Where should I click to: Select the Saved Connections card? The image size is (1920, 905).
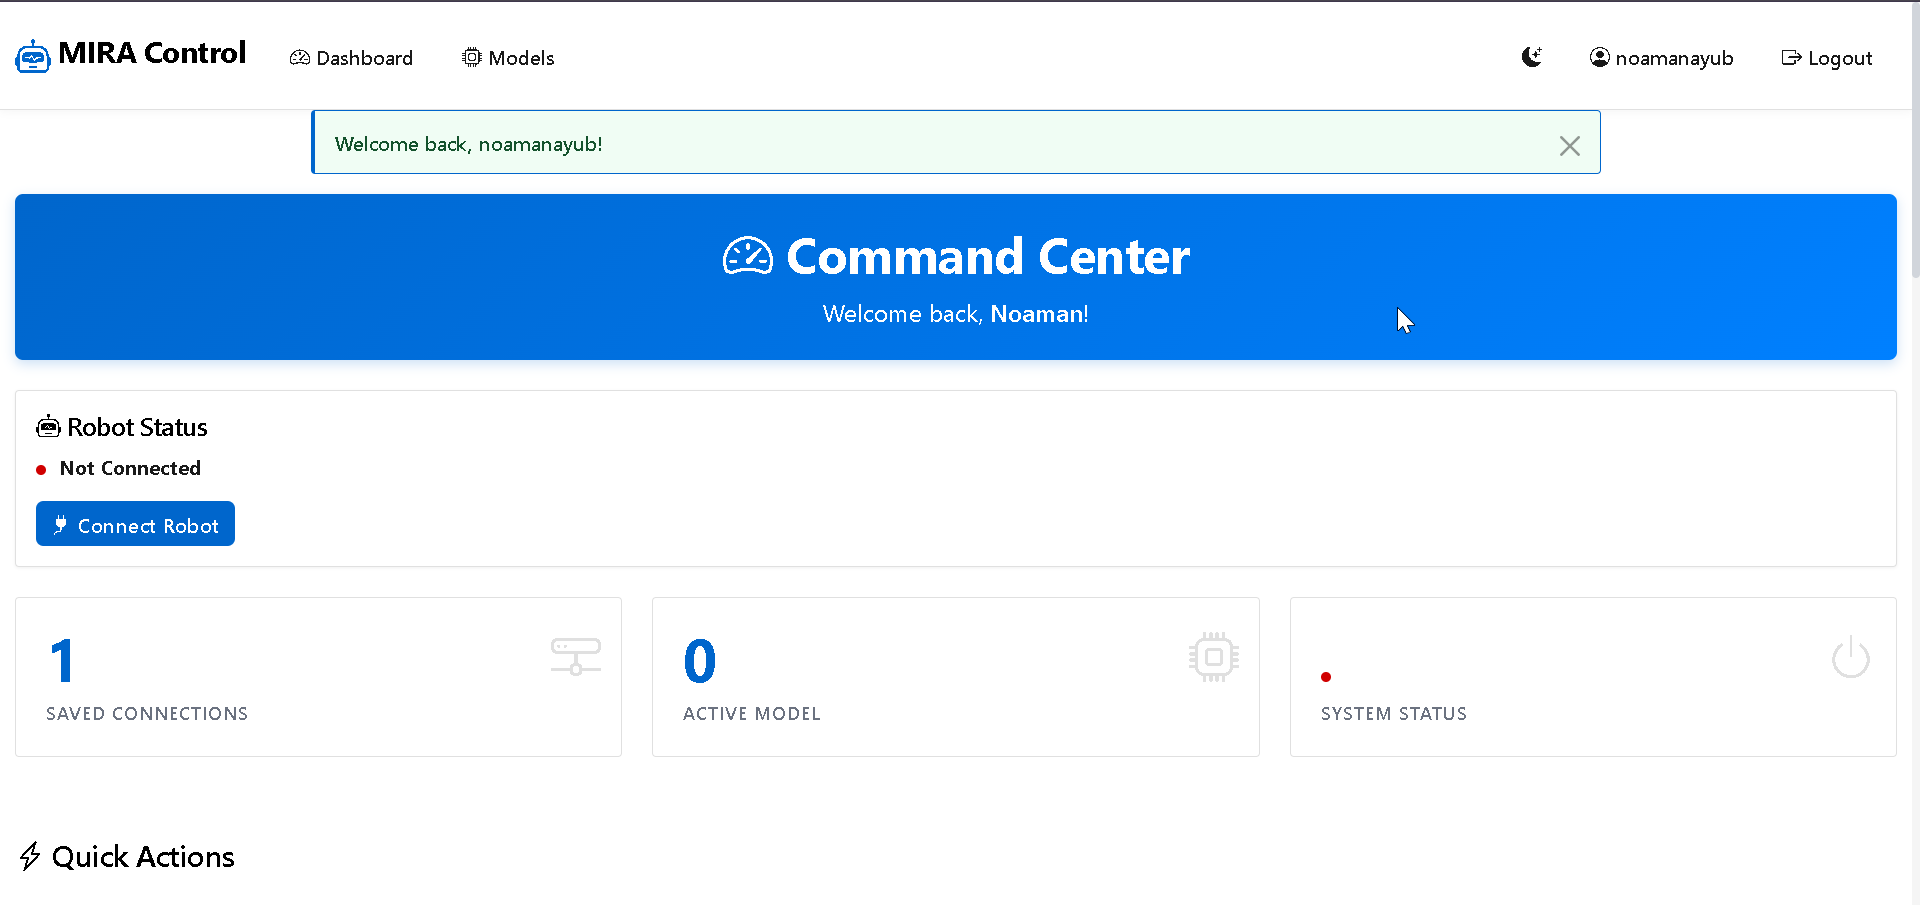click(x=318, y=677)
